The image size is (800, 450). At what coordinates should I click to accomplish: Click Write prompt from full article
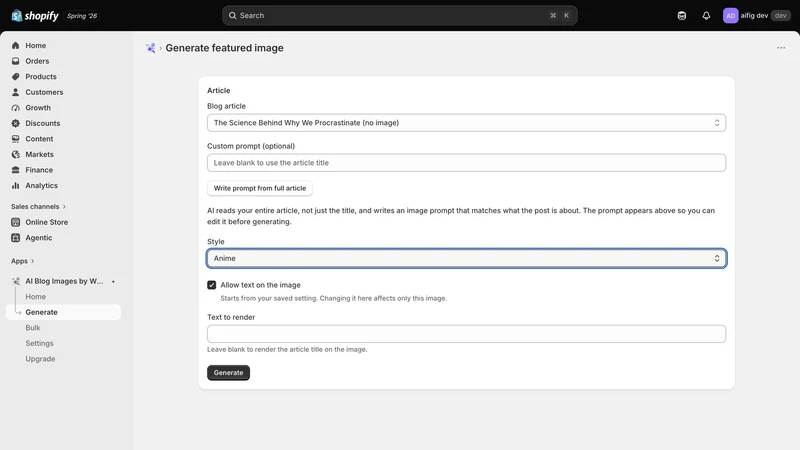point(260,188)
